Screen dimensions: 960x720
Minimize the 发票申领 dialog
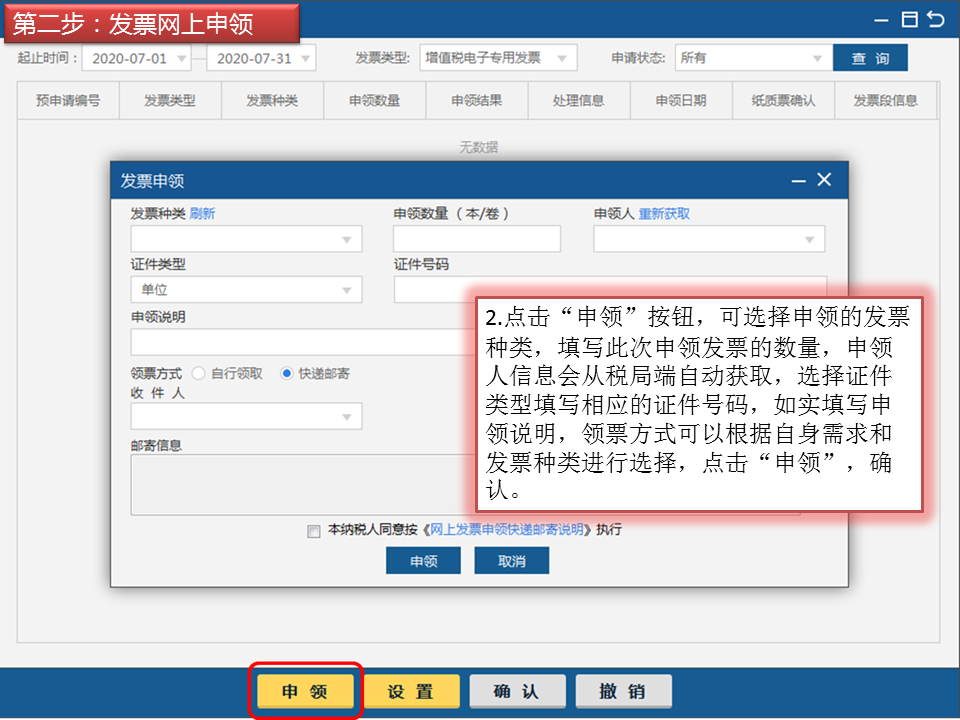(798, 181)
